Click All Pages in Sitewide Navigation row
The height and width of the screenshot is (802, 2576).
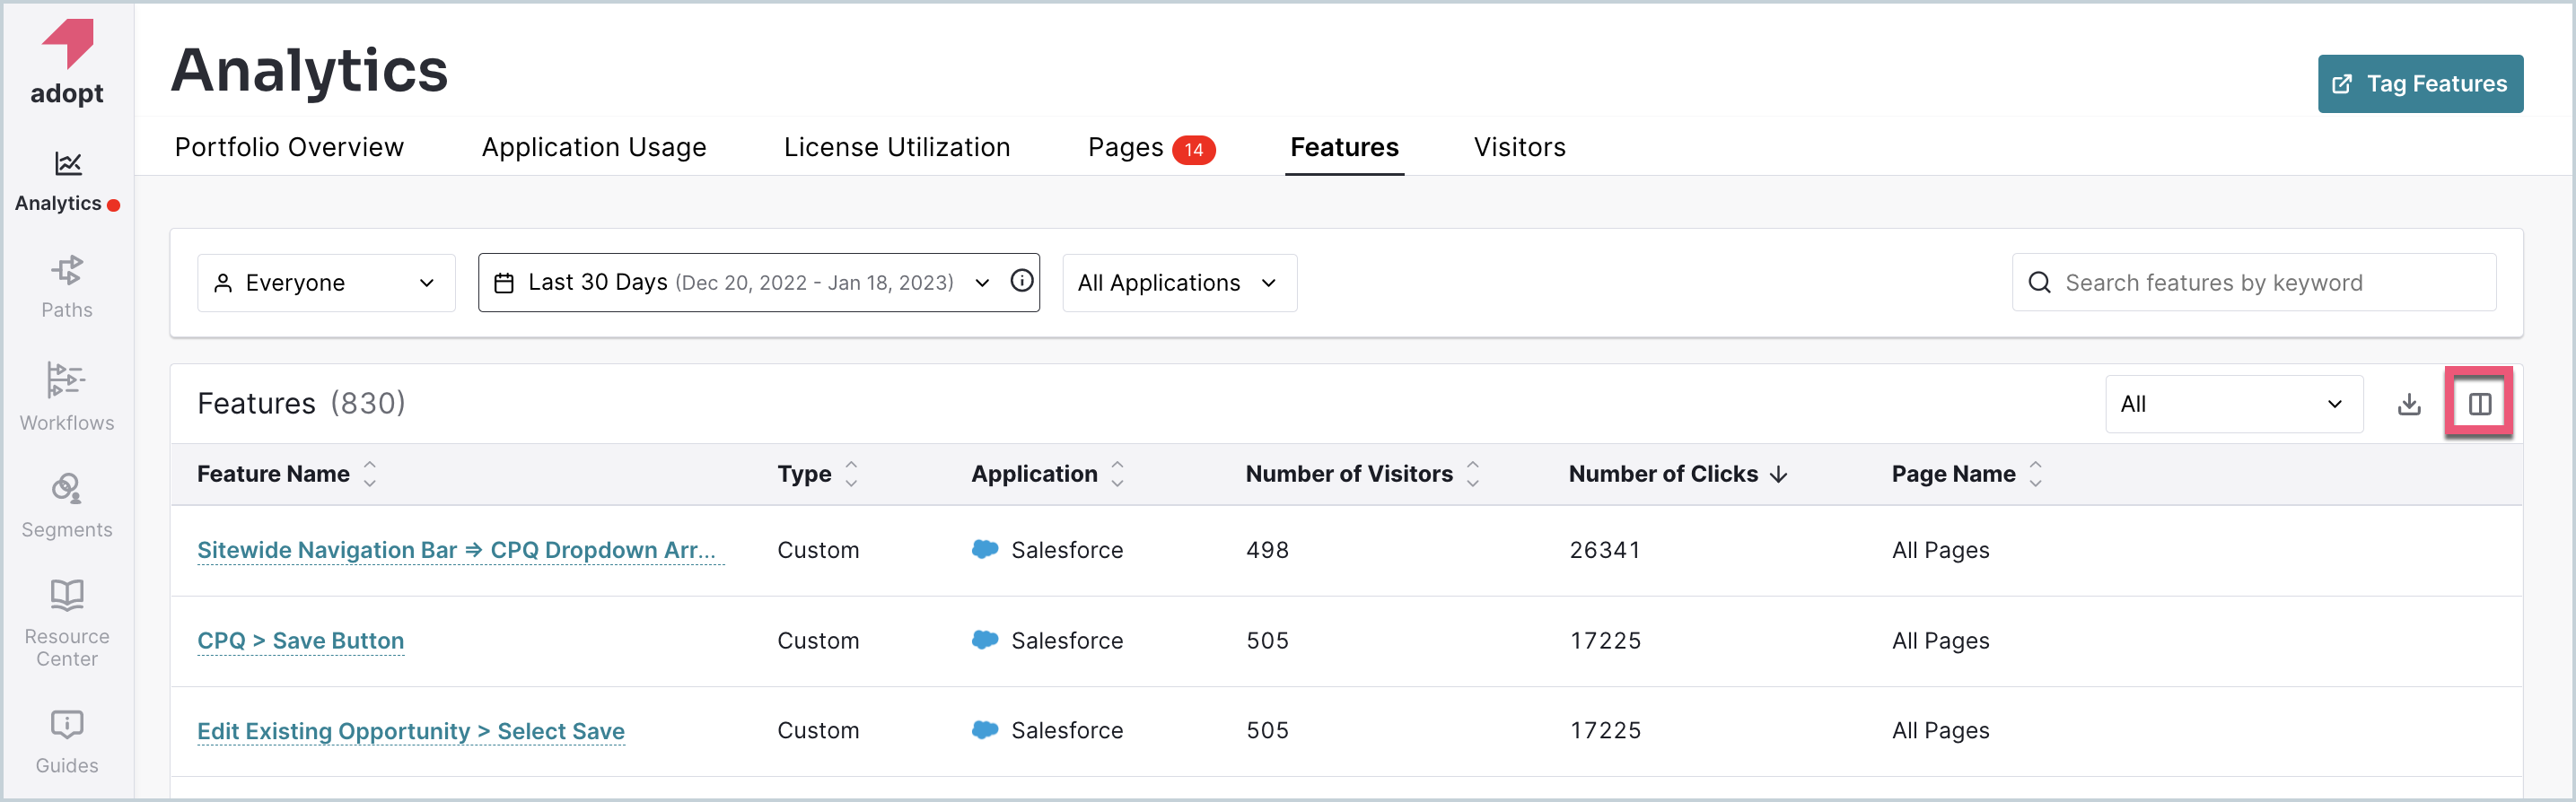(x=1940, y=550)
